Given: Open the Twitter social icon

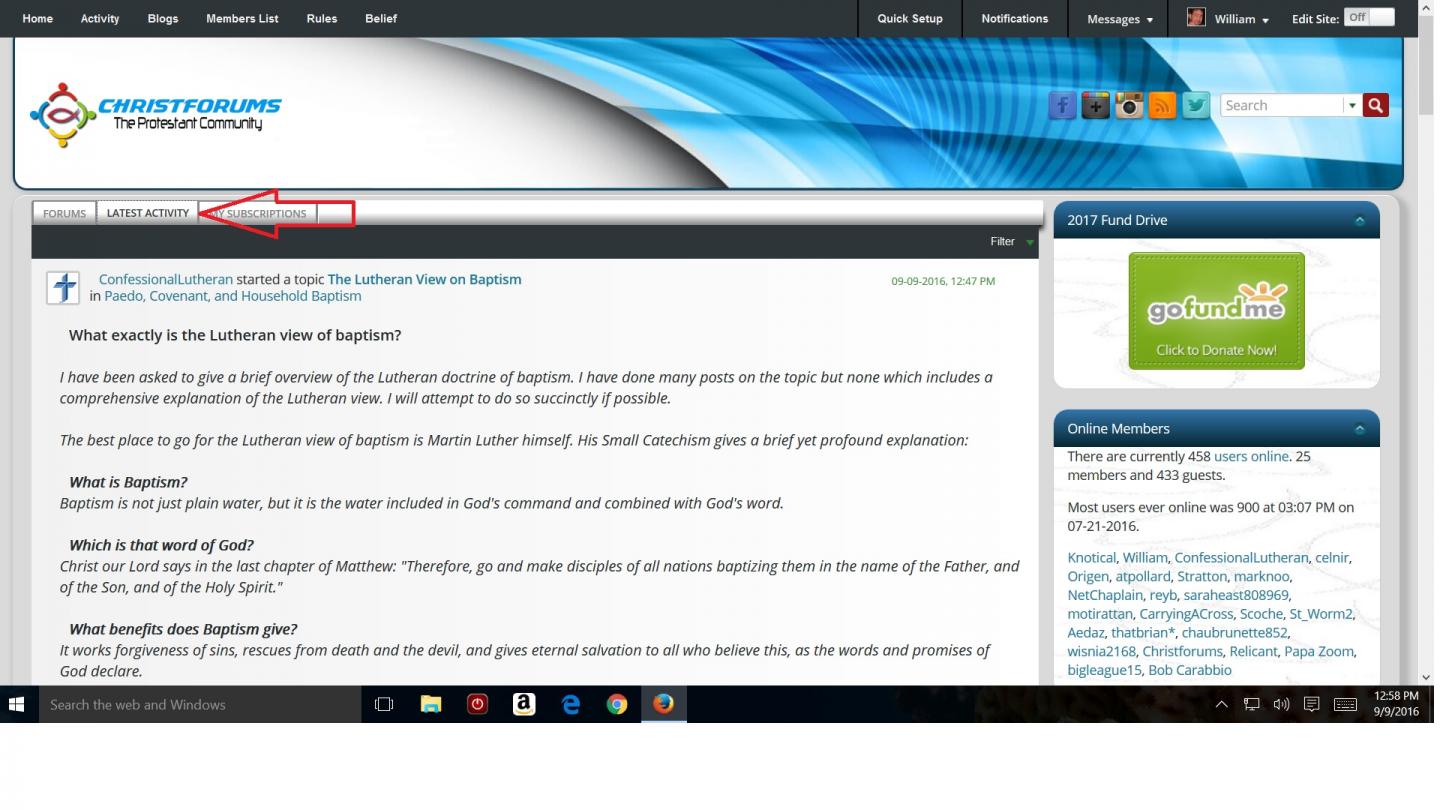Looking at the screenshot, I should pos(1196,105).
